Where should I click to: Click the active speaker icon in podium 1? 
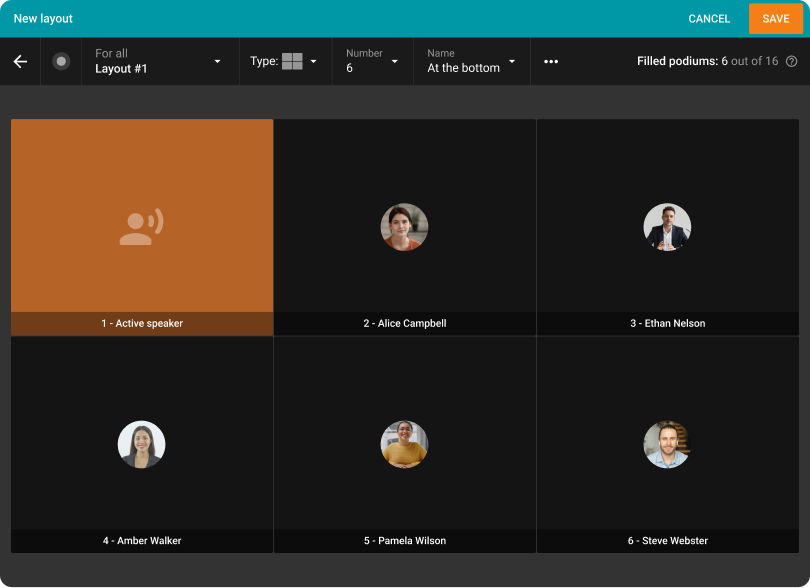point(141,227)
